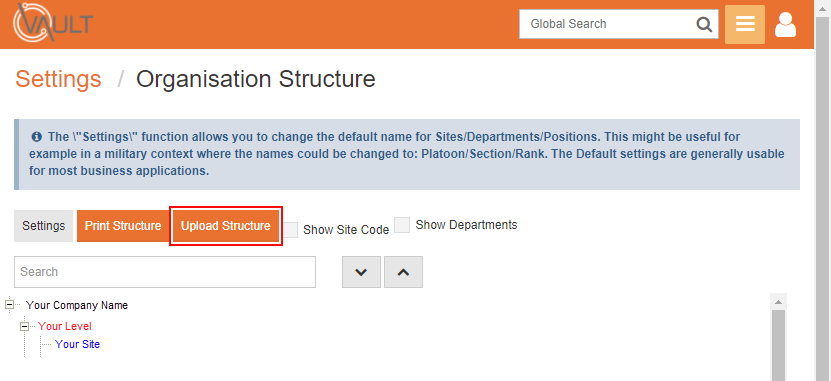Click the info icon in the blue banner
This screenshot has width=831, height=381.
pos(37,137)
